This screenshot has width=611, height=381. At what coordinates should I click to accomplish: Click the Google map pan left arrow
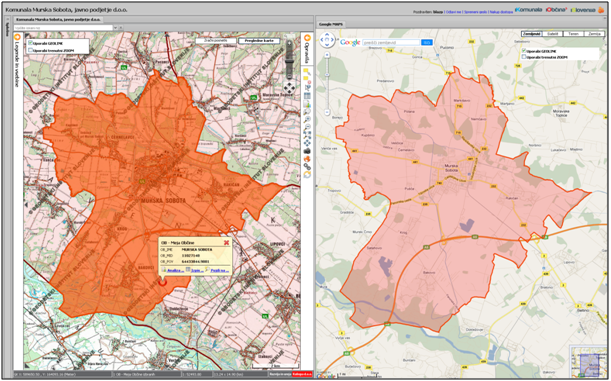[x=322, y=40]
